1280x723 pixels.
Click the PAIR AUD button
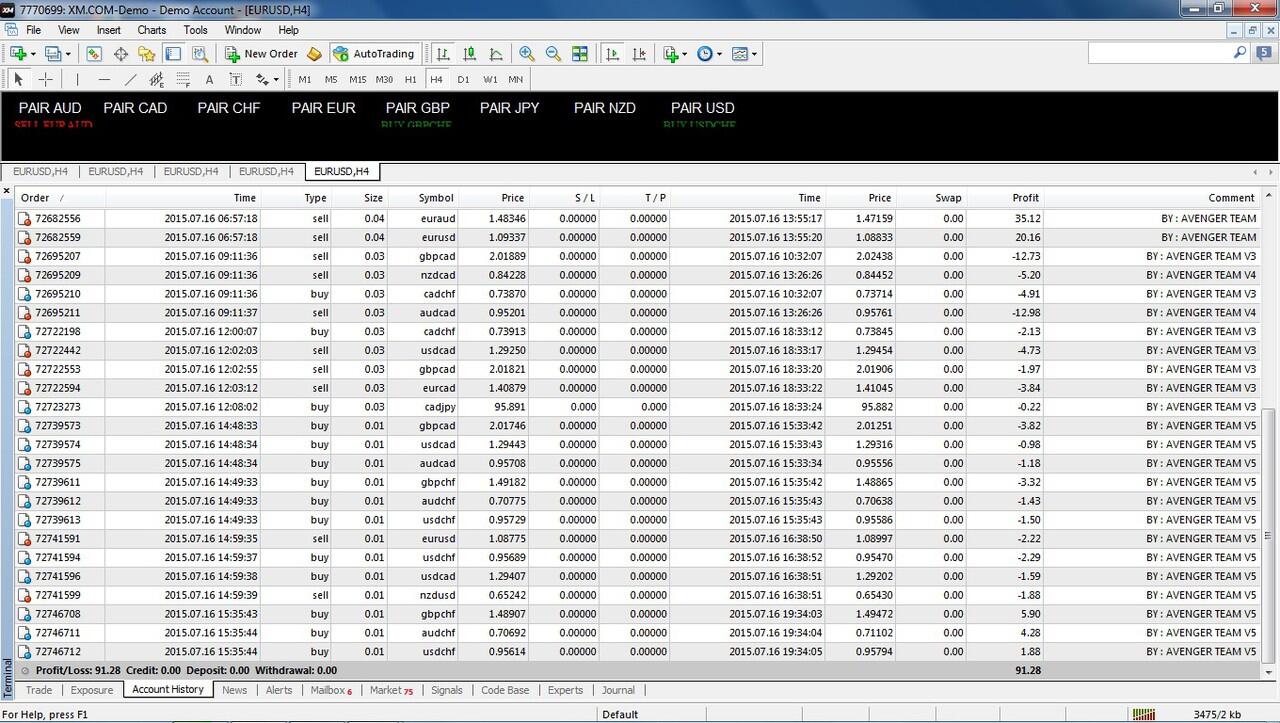pyautogui.click(x=50, y=108)
